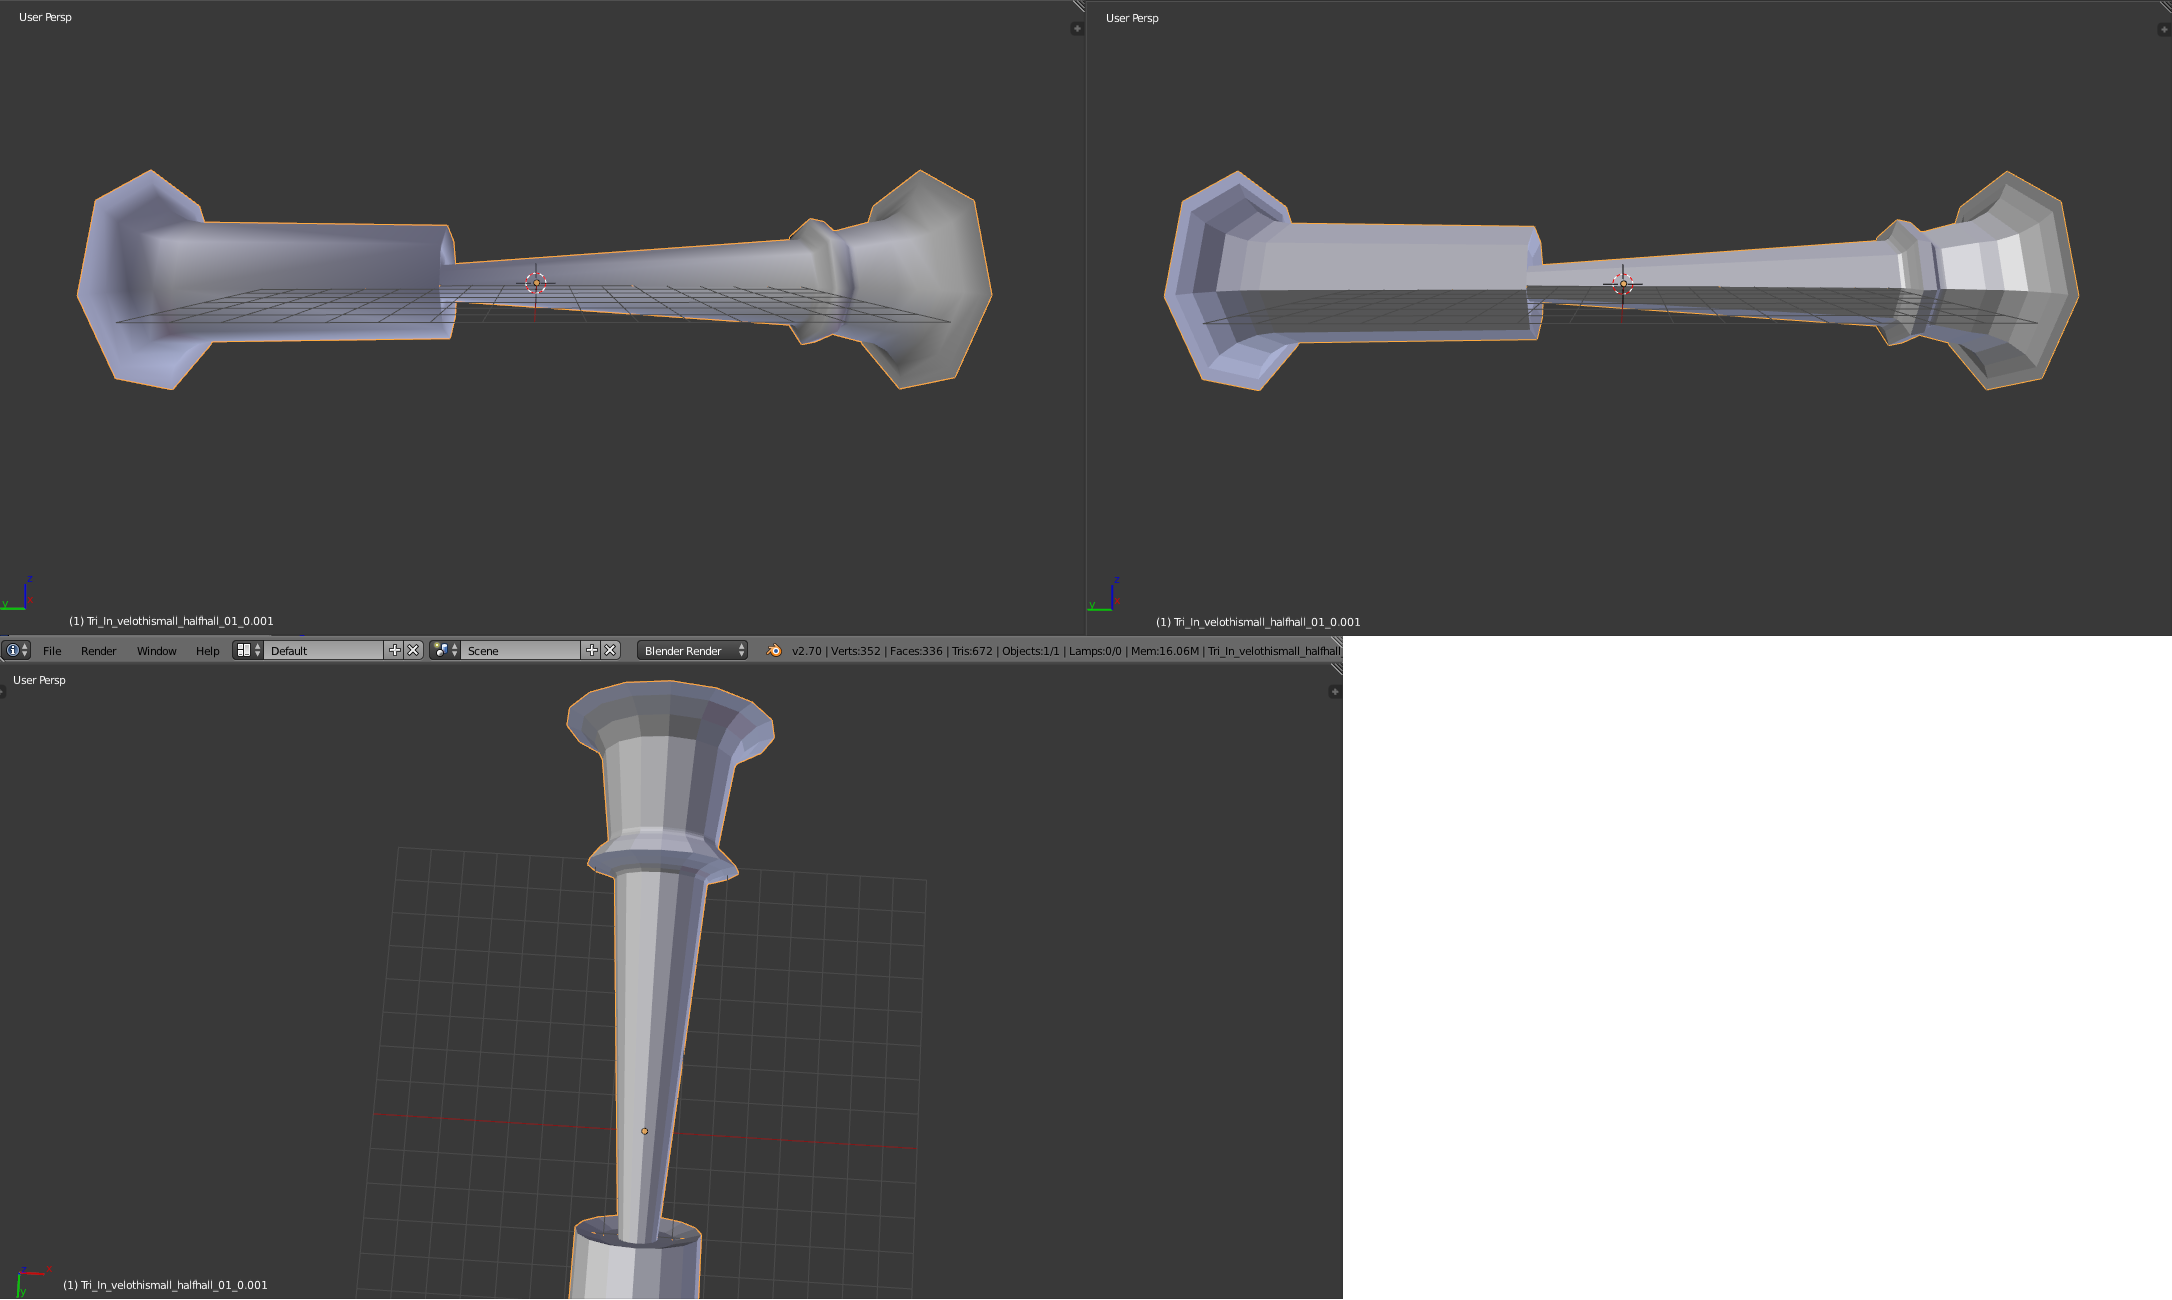This screenshot has width=2172, height=1300.
Task: Delete the active scene with X icon
Action: point(610,650)
